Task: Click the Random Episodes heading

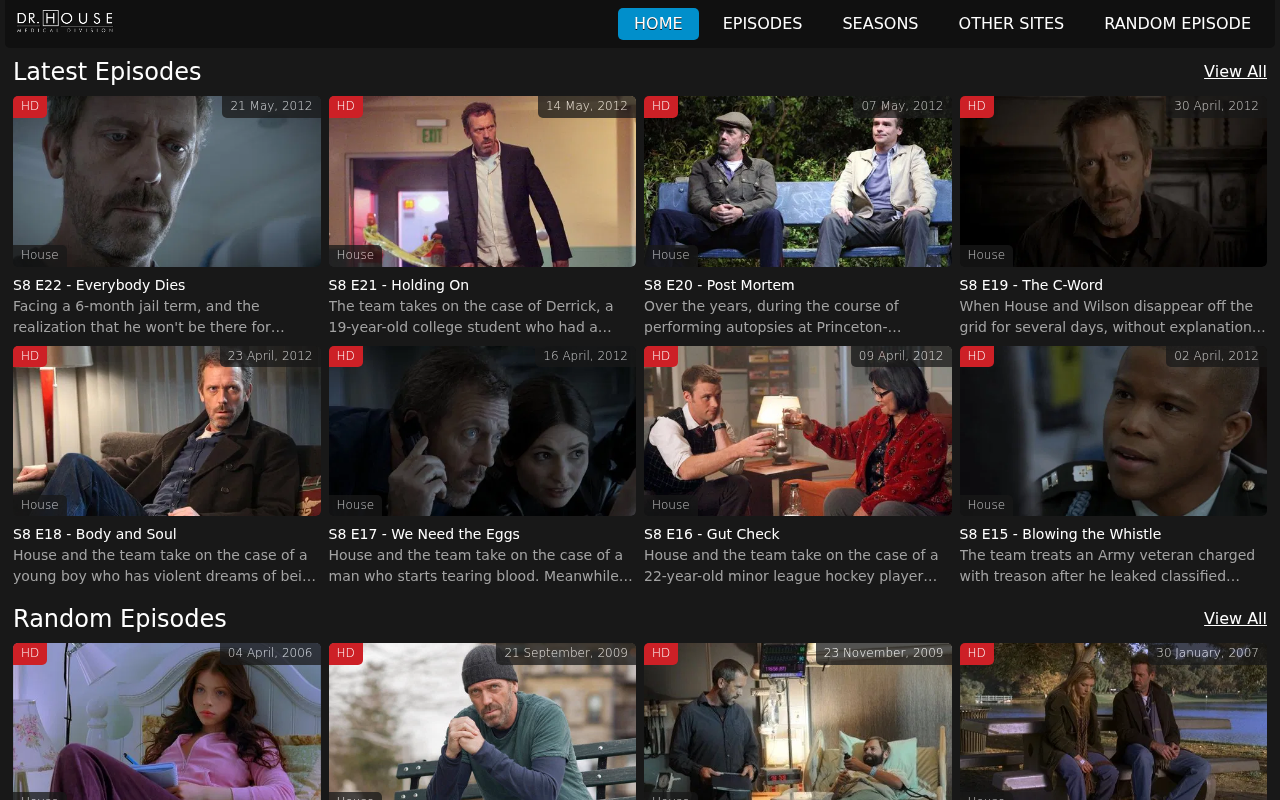Action: [x=120, y=619]
